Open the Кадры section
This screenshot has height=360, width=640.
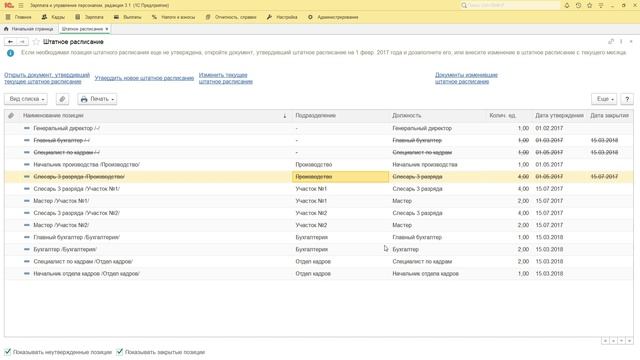tap(53, 17)
